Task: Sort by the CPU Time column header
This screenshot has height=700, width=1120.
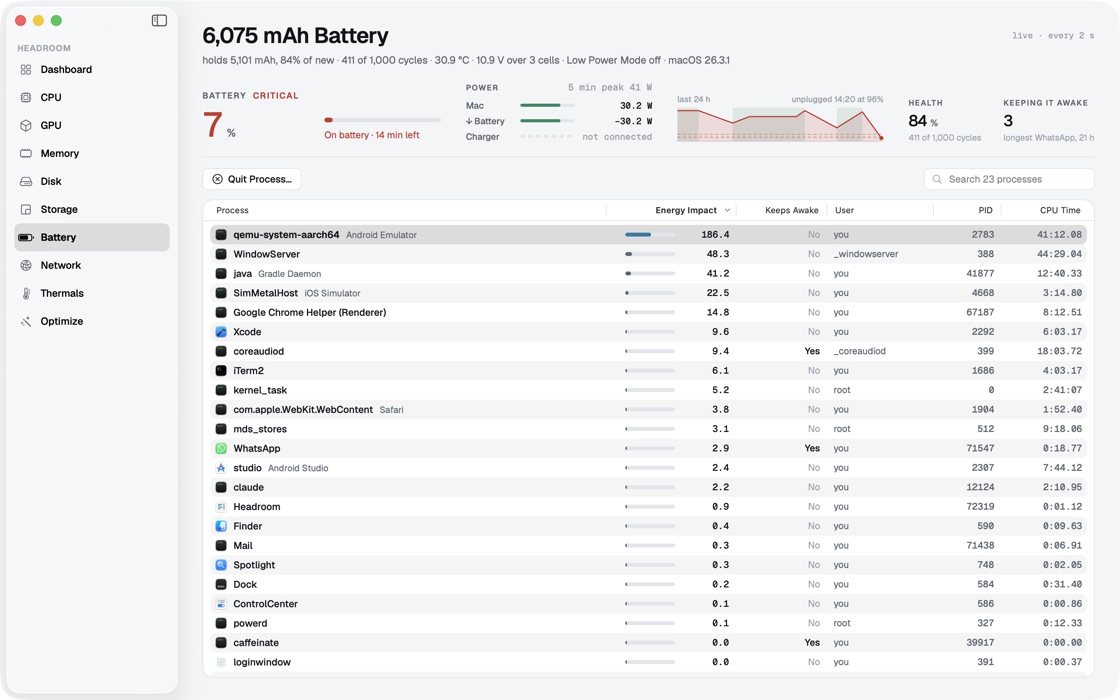Action: pos(1060,210)
